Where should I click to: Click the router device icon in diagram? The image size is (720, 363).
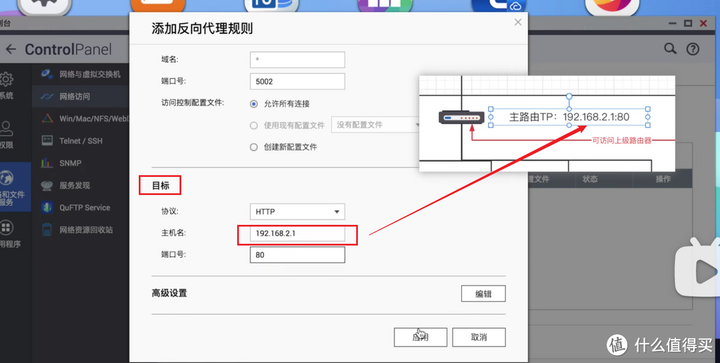click(461, 117)
